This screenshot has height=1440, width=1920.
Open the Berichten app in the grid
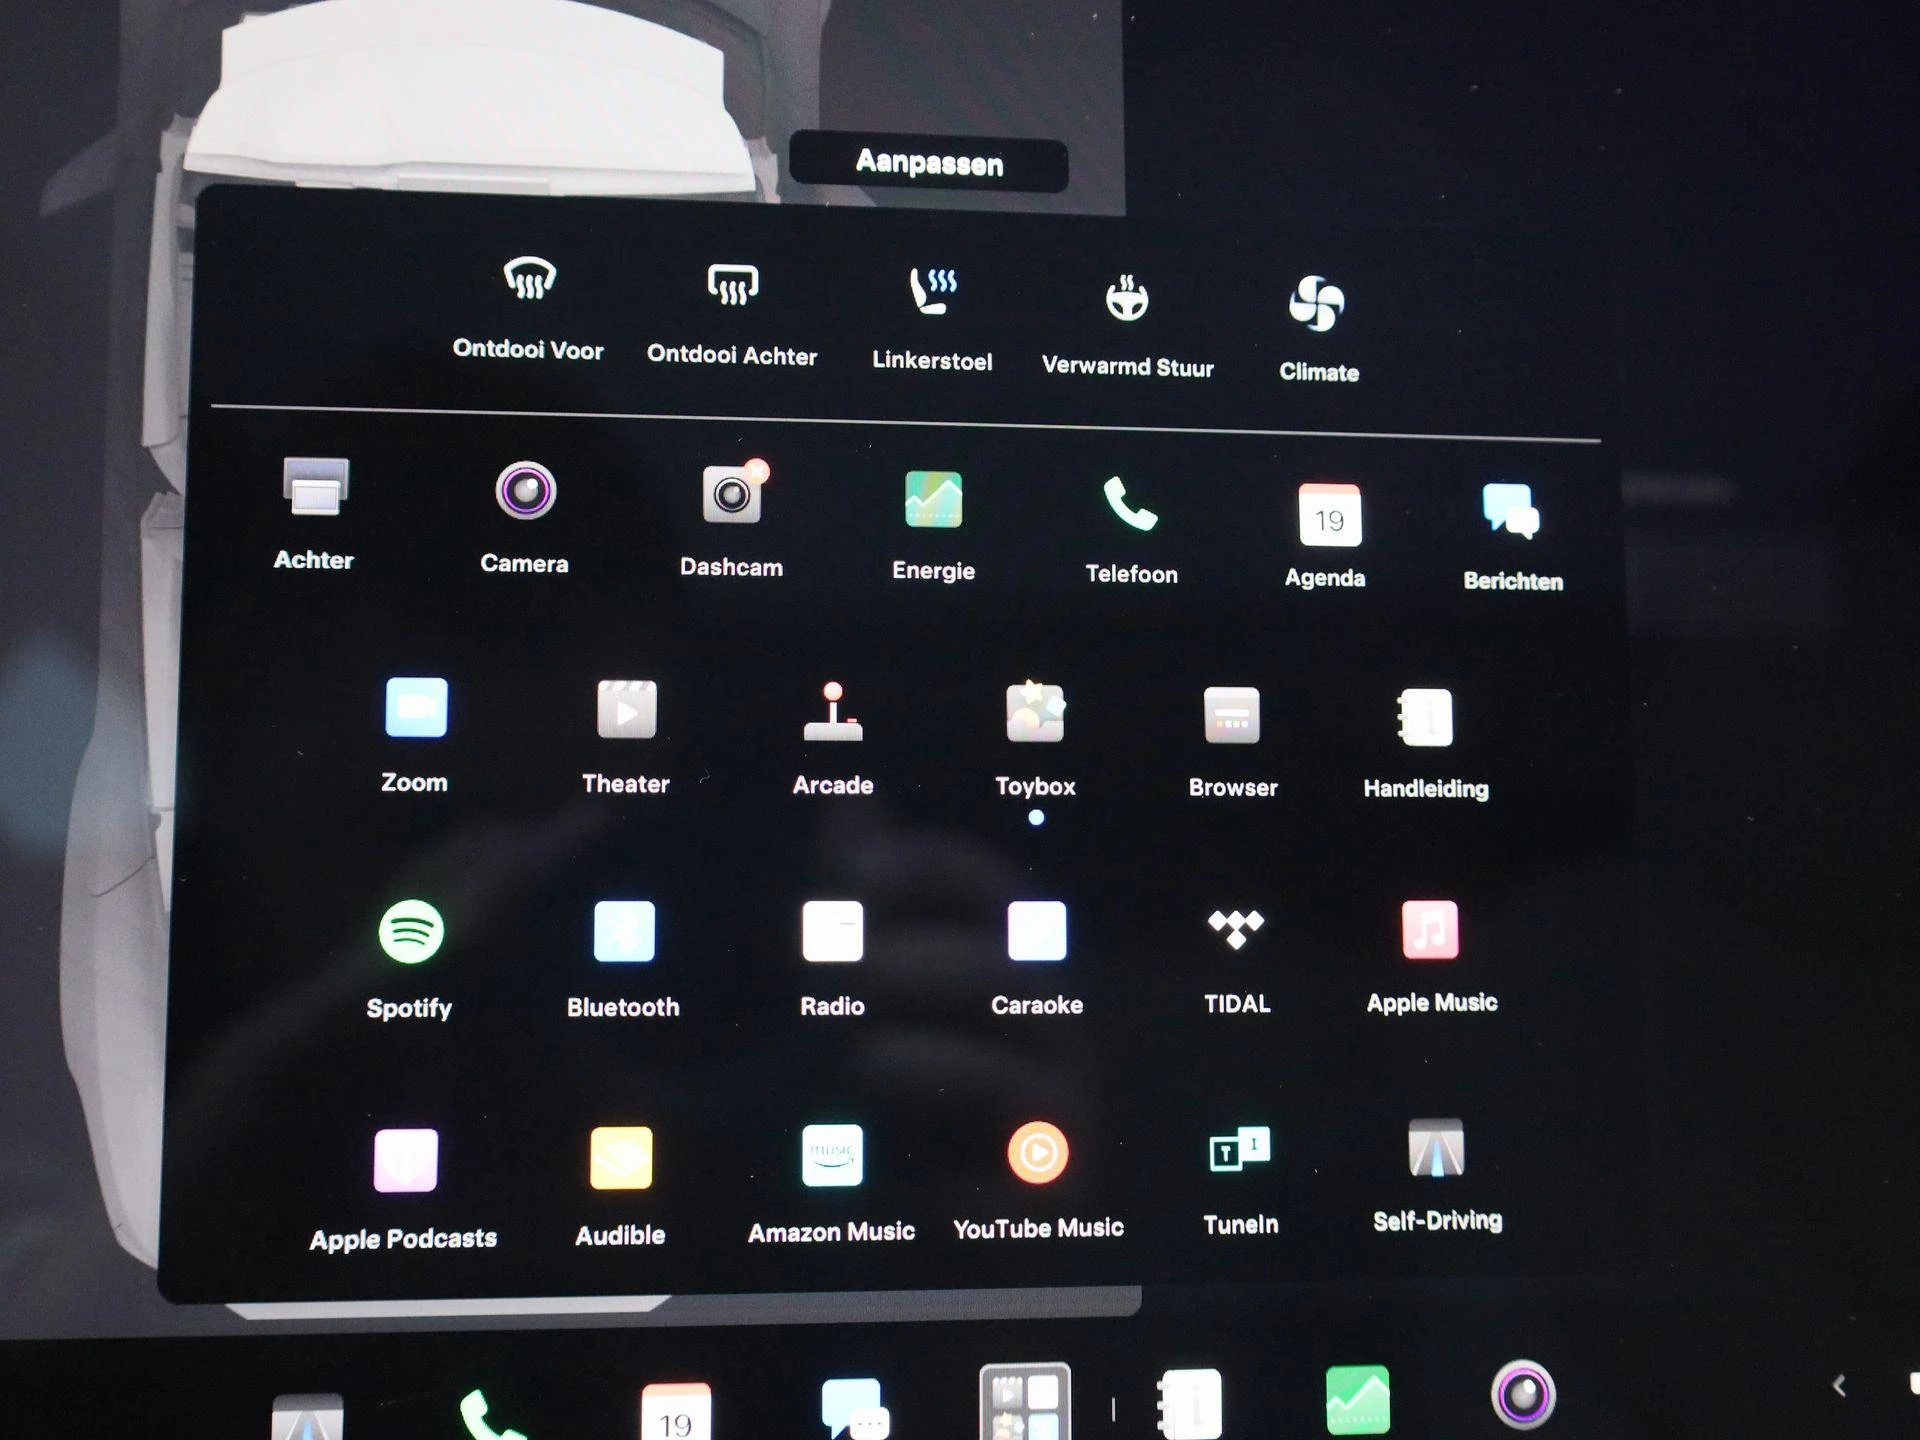[1513, 538]
